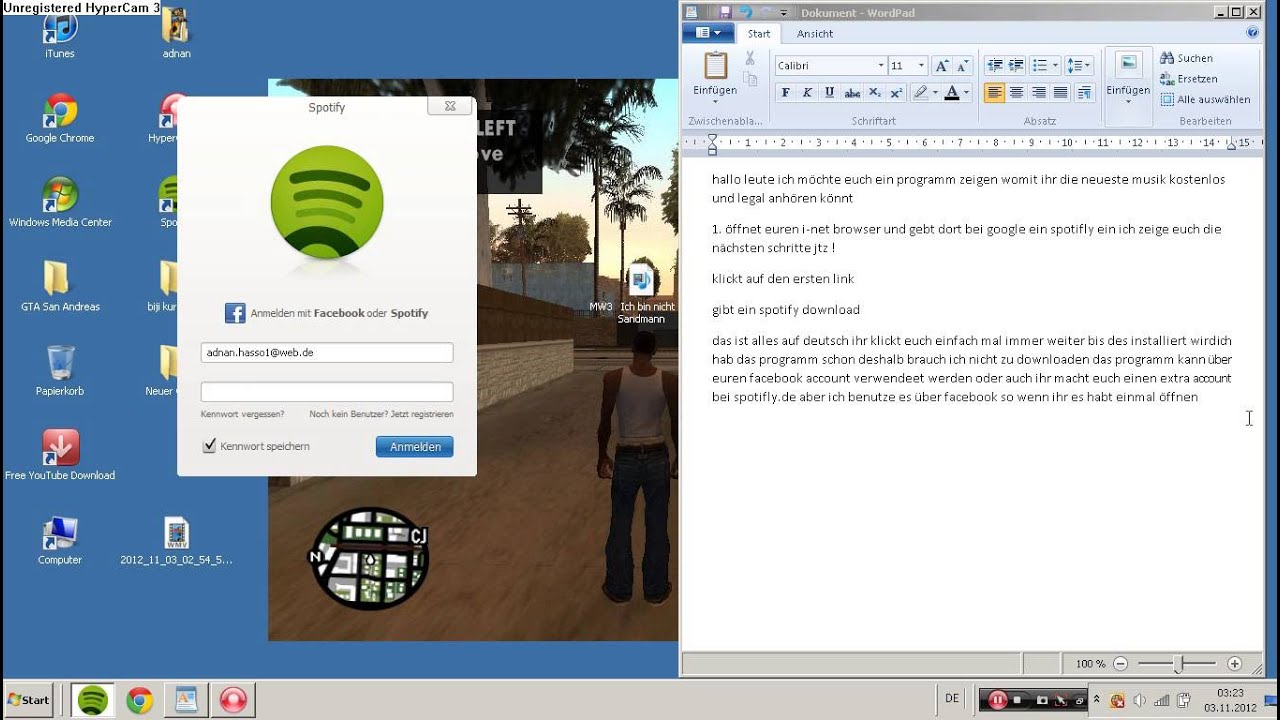The width and height of the screenshot is (1280, 720).
Task: Click the Anmelden login button
Action: point(415,447)
